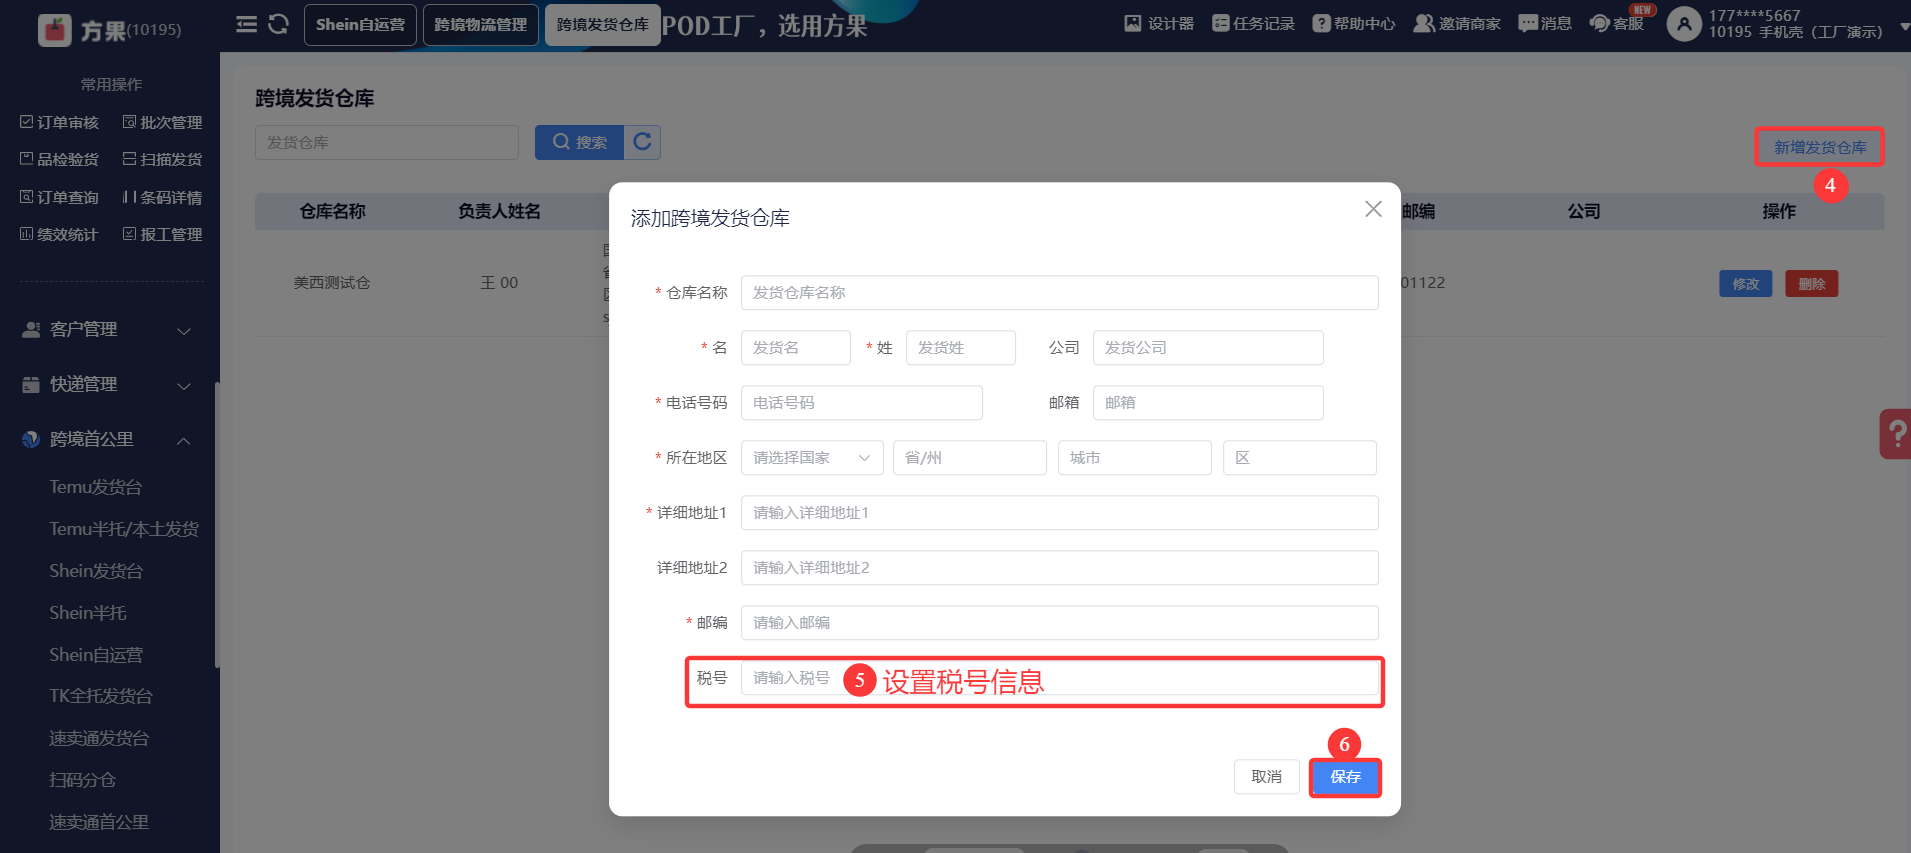This screenshot has height=853, width=1911.
Task: Click the 税号 input field
Action: [x=1060, y=678]
